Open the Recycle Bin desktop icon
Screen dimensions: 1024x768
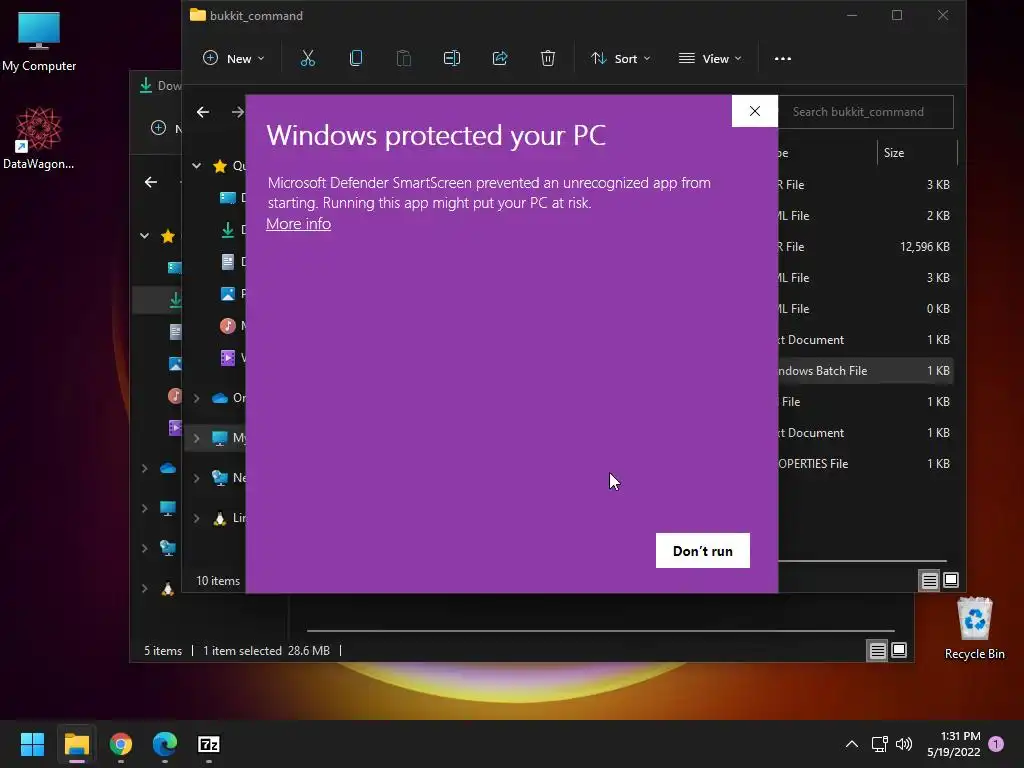pos(974,628)
